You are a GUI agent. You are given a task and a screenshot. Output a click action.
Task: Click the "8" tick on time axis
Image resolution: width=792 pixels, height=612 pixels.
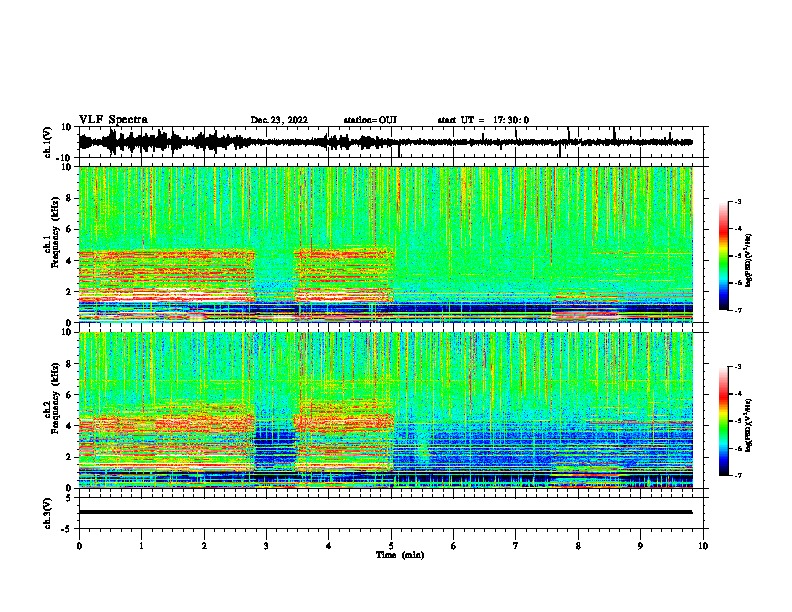578,546
